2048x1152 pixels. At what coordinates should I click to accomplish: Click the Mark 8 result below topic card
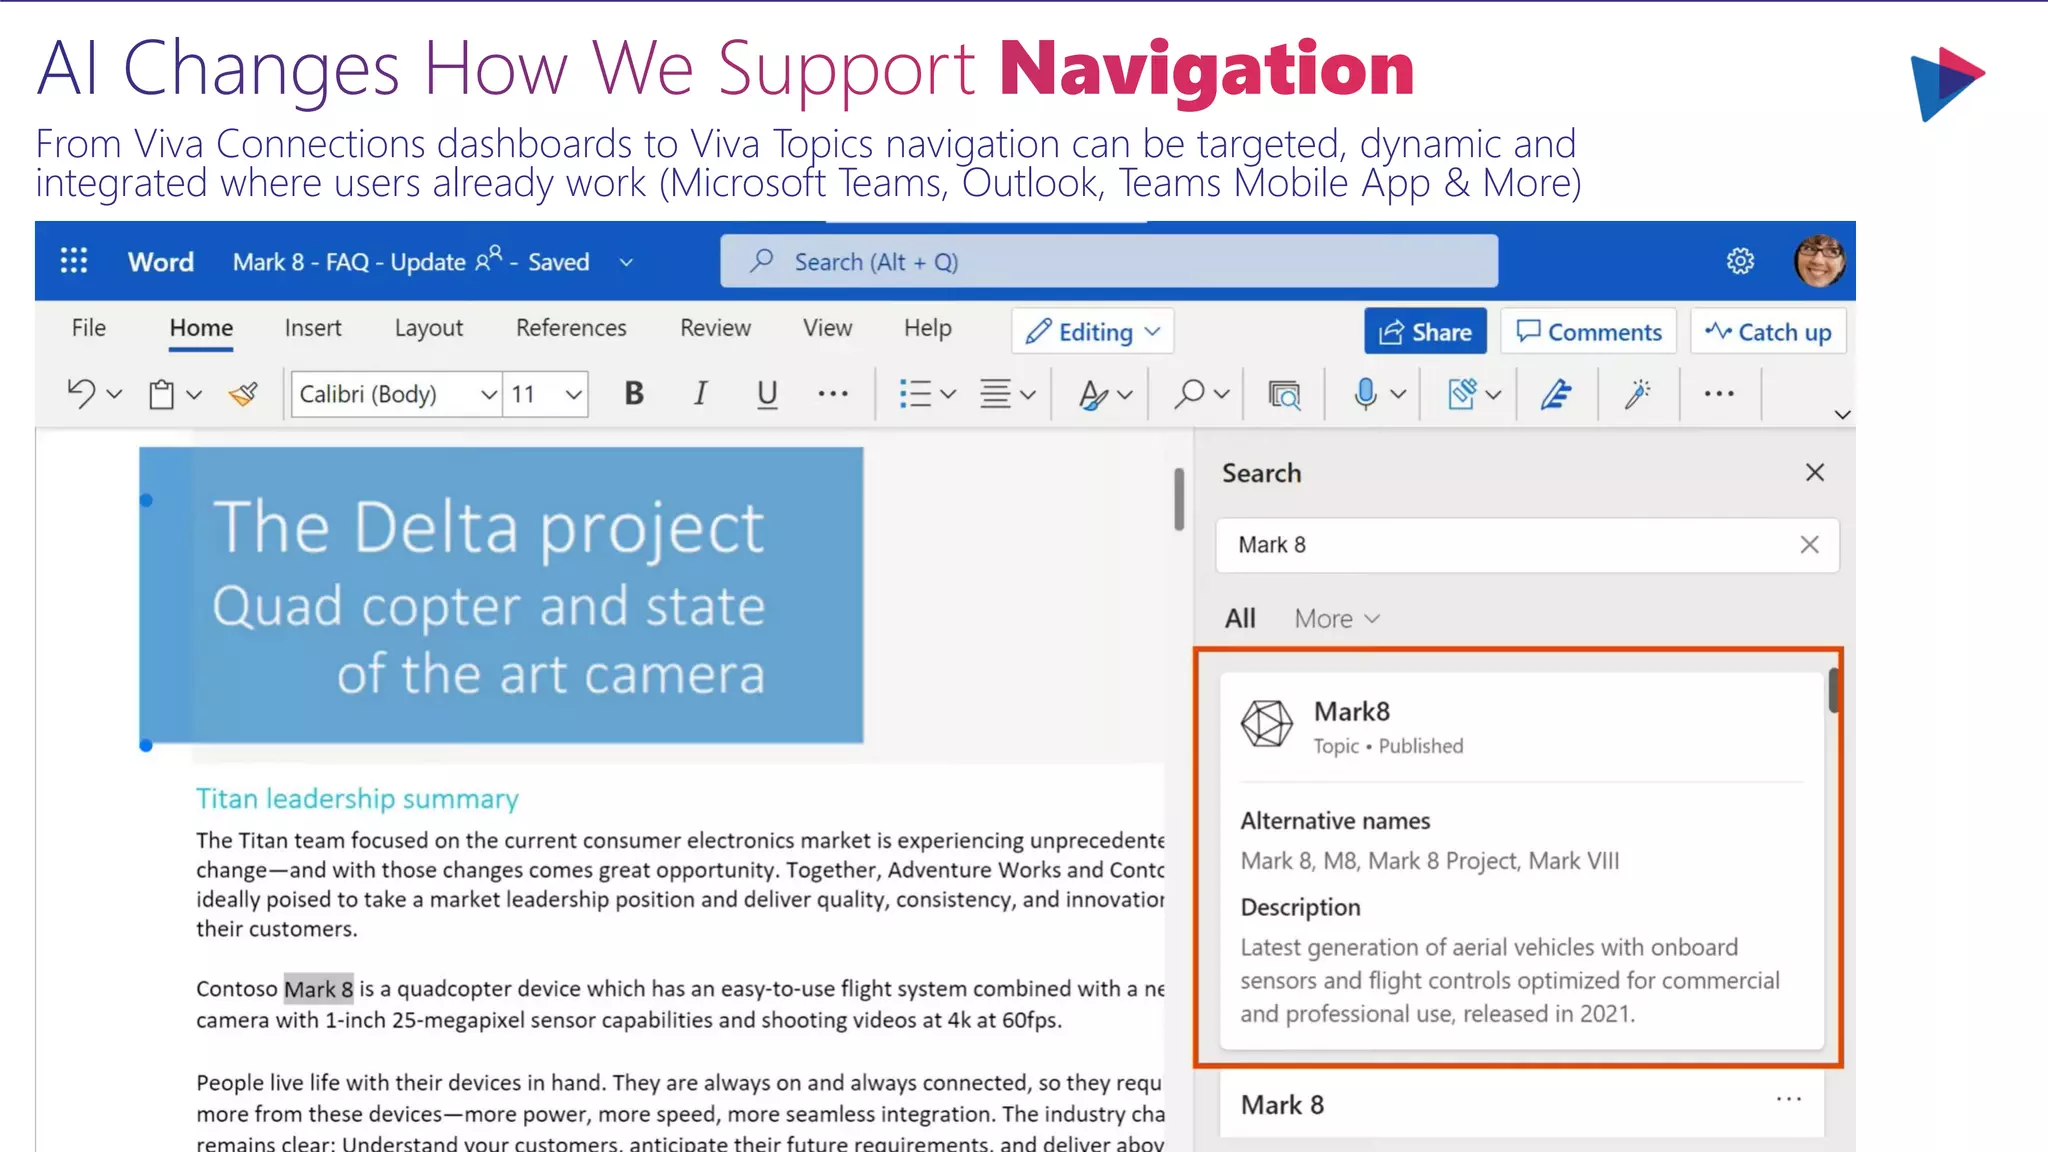click(1282, 1105)
